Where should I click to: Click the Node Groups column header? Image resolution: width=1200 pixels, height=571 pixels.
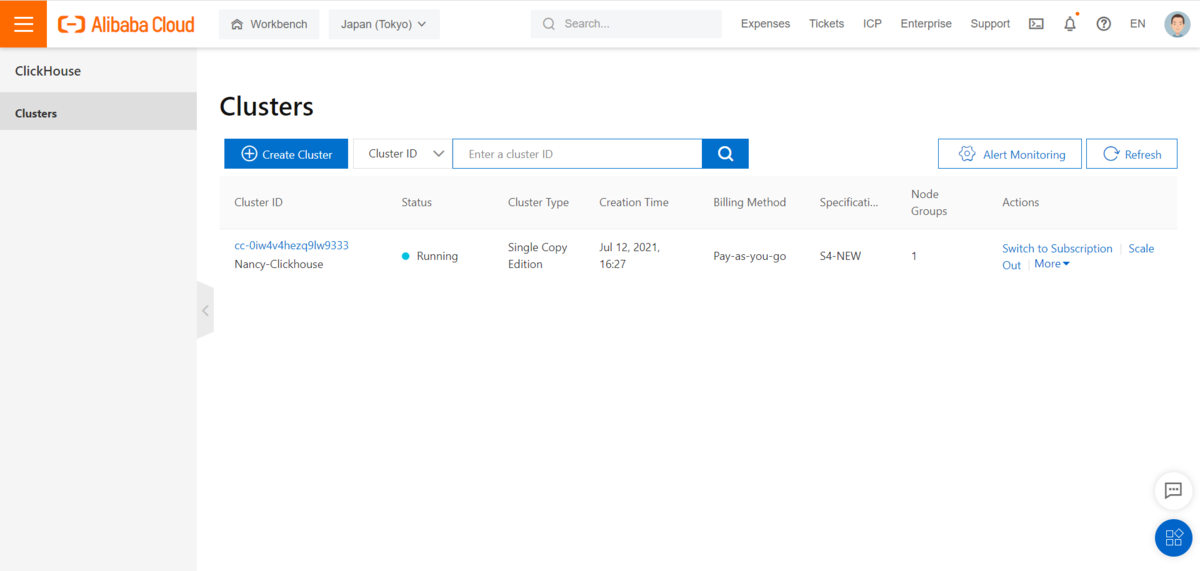tap(929, 202)
